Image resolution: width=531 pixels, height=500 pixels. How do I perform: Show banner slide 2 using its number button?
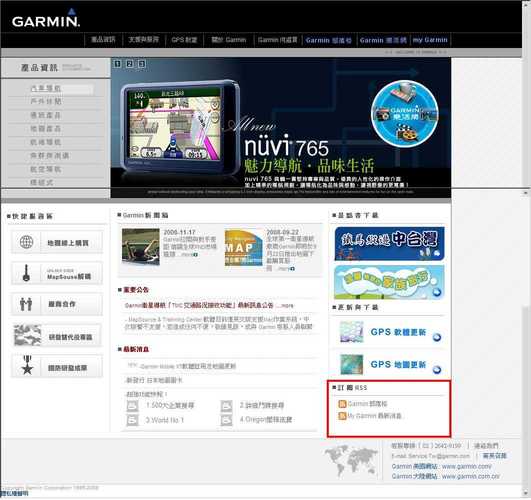(129, 63)
